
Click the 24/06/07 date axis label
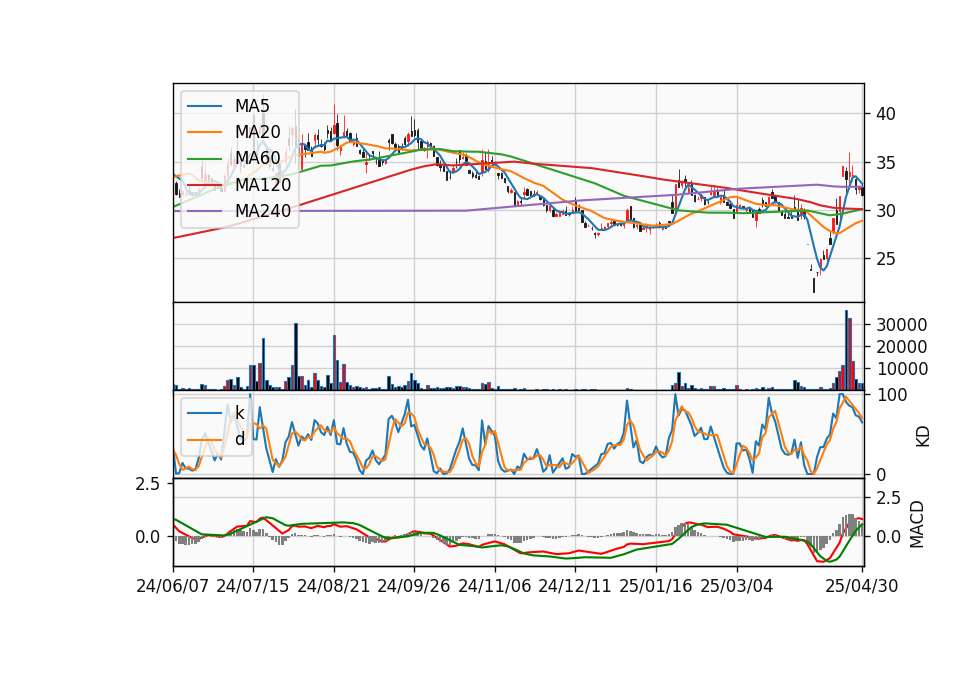click(x=173, y=586)
